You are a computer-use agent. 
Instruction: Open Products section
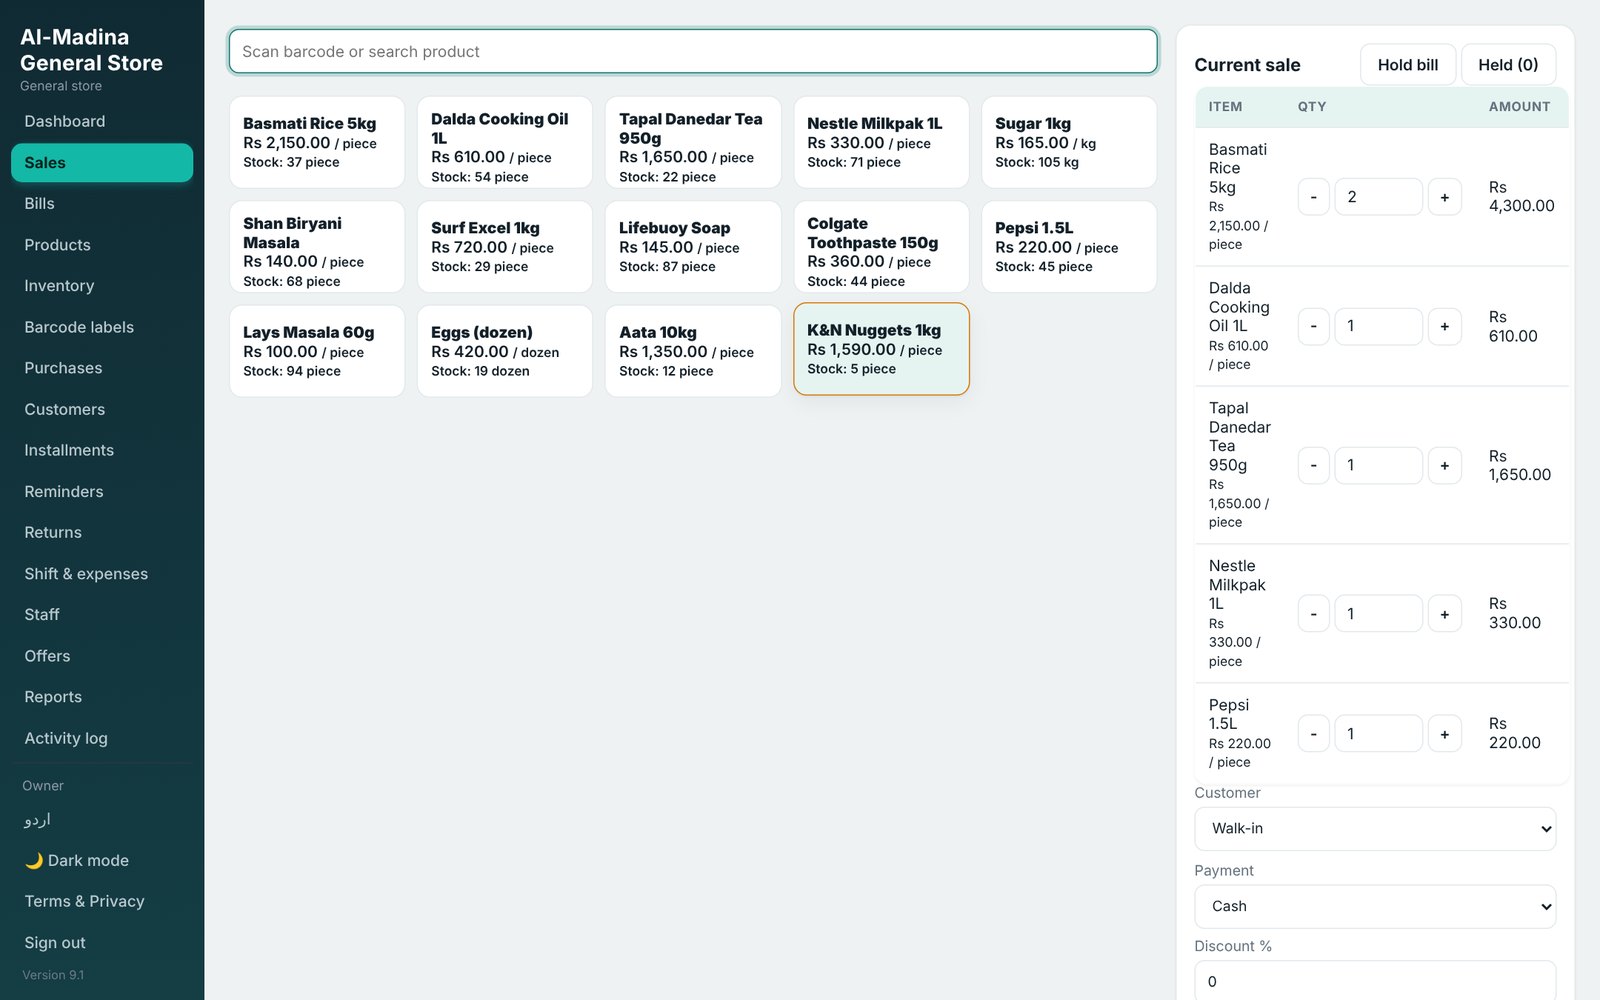pos(102,245)
